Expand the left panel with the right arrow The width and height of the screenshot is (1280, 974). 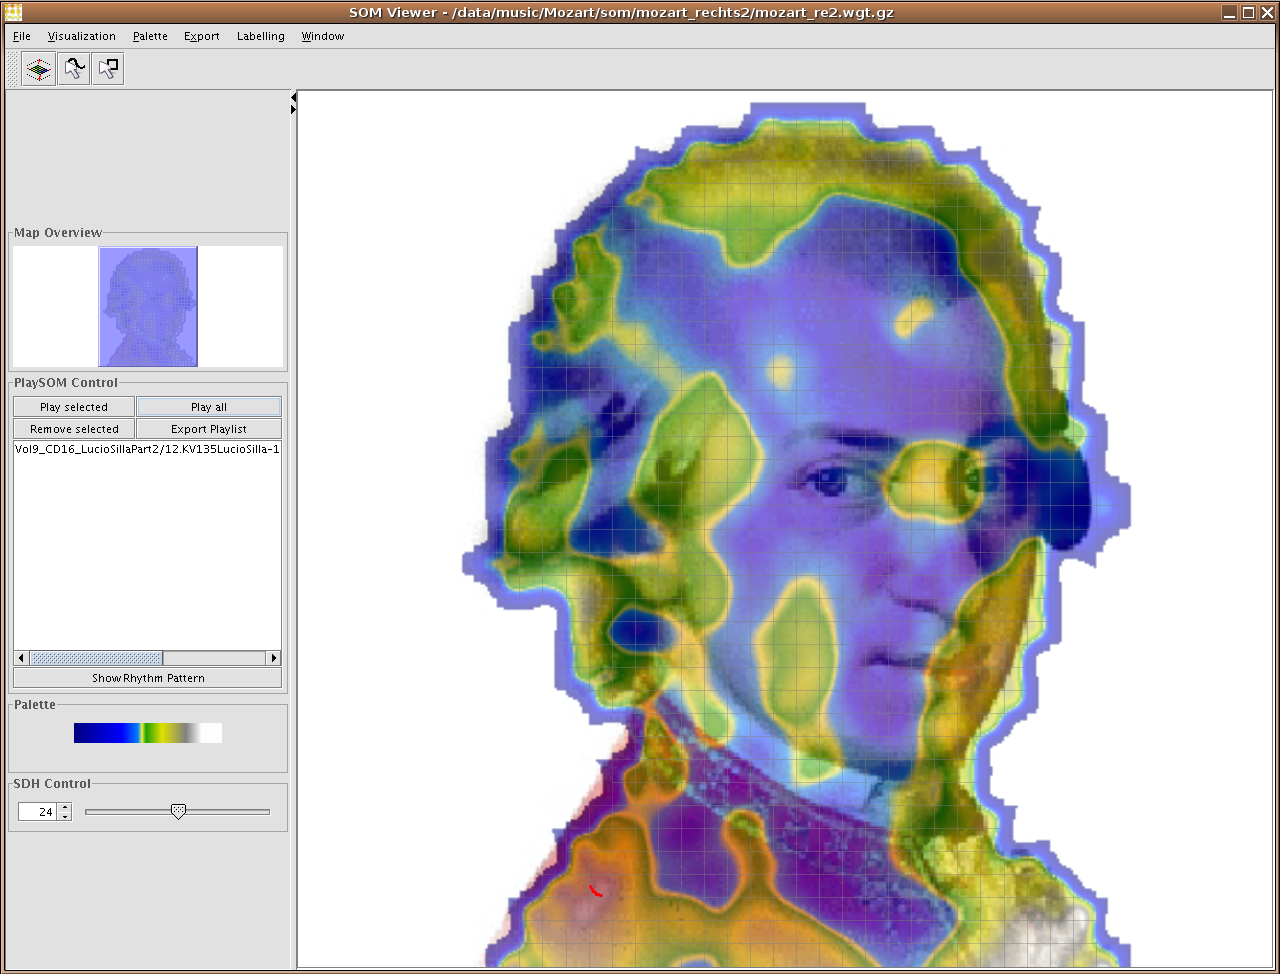point(293,109)
